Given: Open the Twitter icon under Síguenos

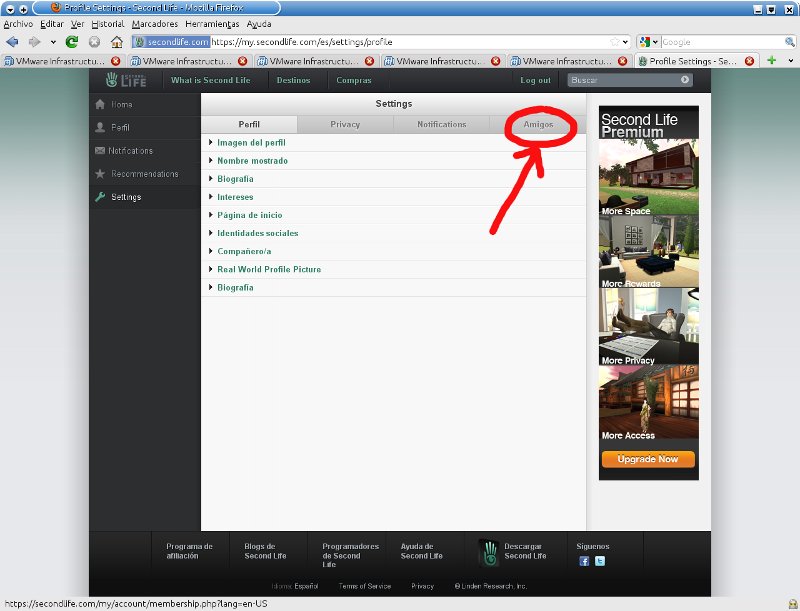Looking at the screenshot, I should 600,561.
